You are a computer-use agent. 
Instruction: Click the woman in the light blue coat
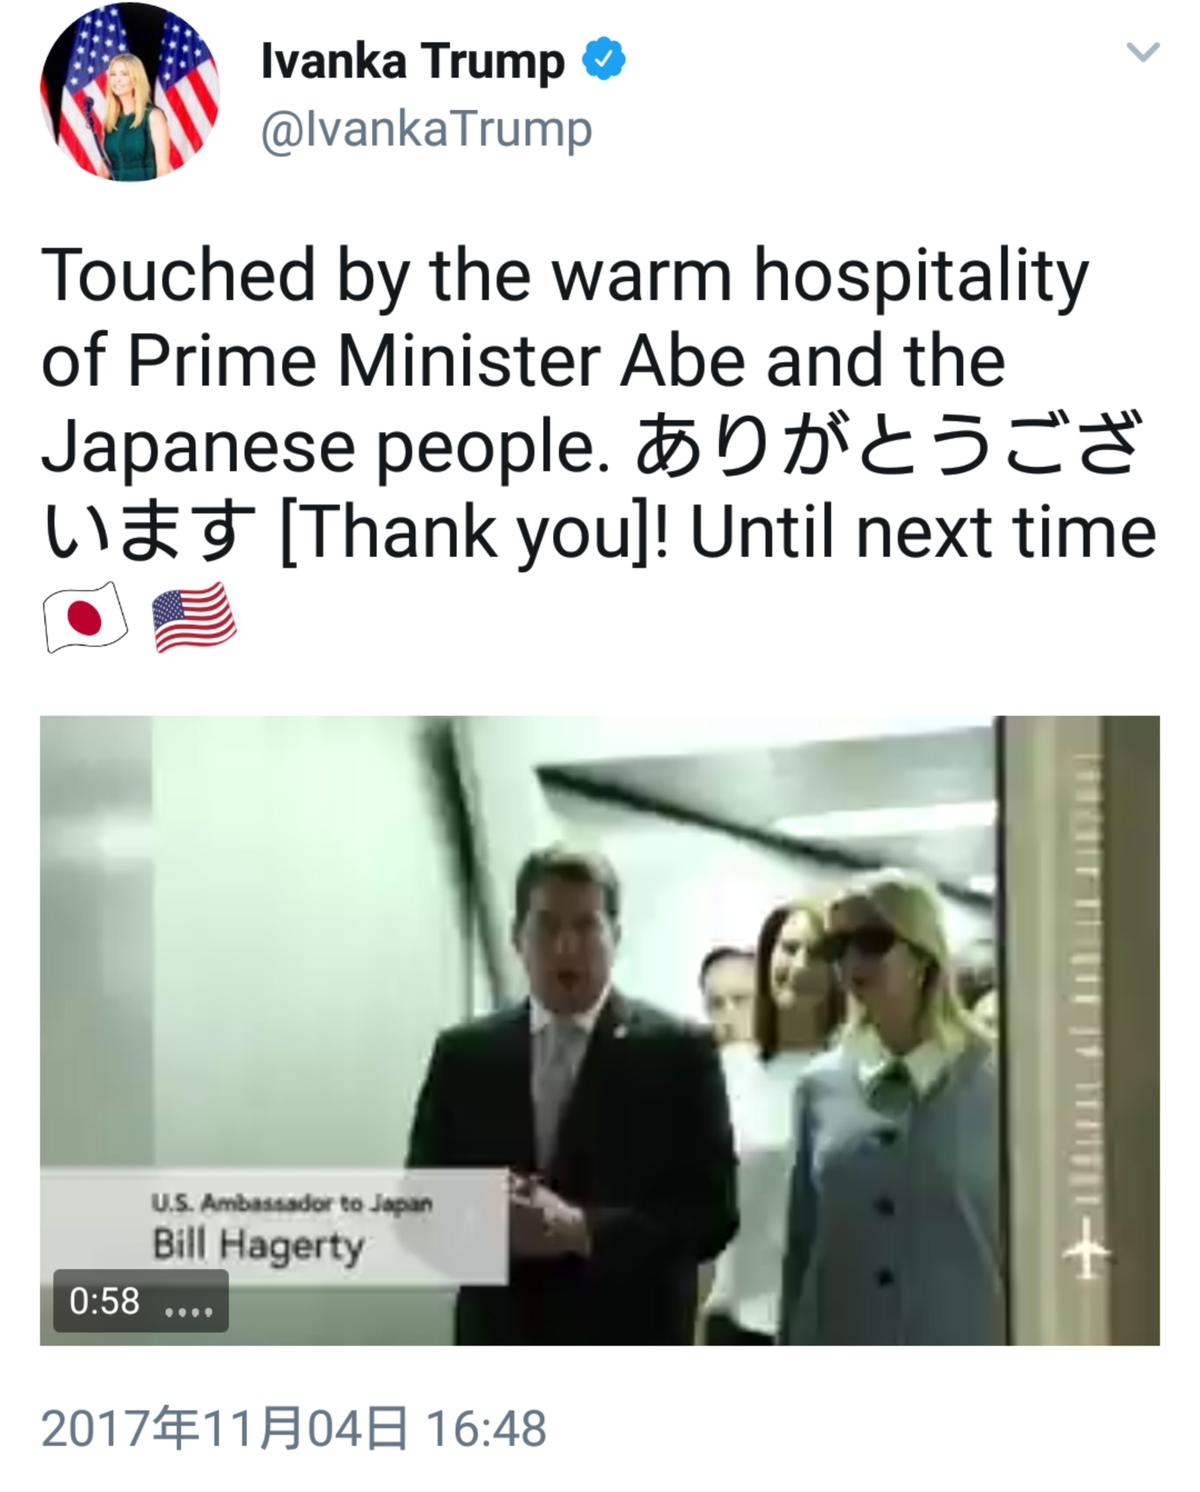(890, 1110)
